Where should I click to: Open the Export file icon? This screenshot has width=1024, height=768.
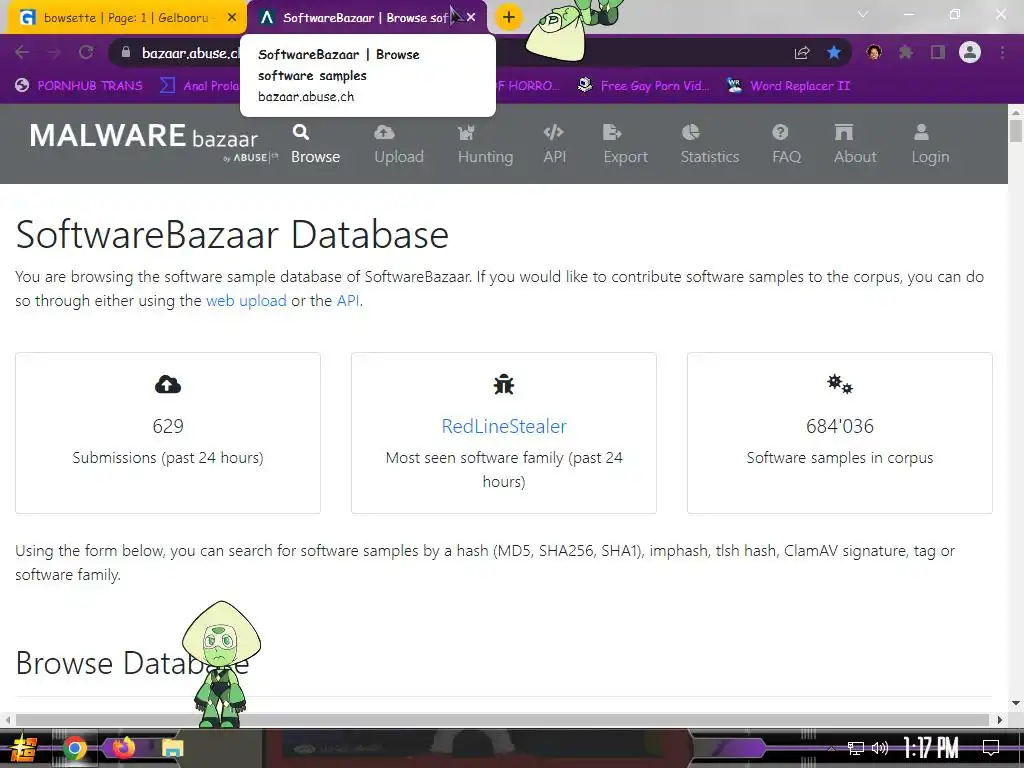612,133
